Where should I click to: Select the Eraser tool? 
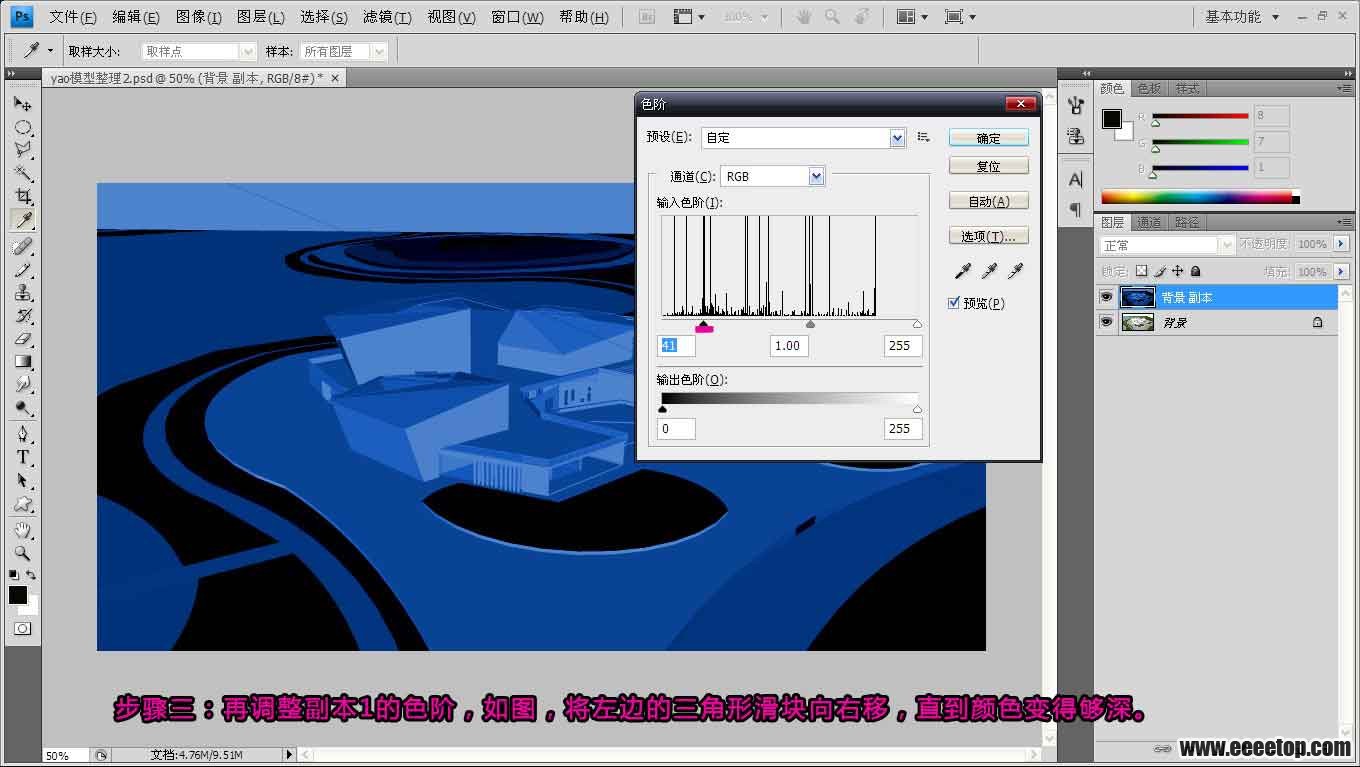point(22,338)
